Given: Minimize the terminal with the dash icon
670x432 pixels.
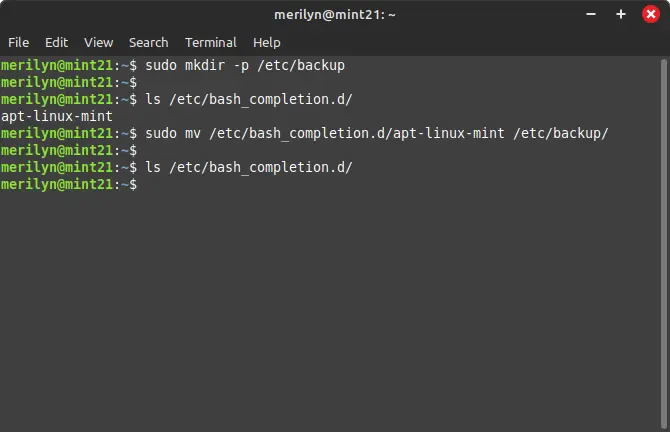Looking at the screenshot, I should click(x=591, y=14).
